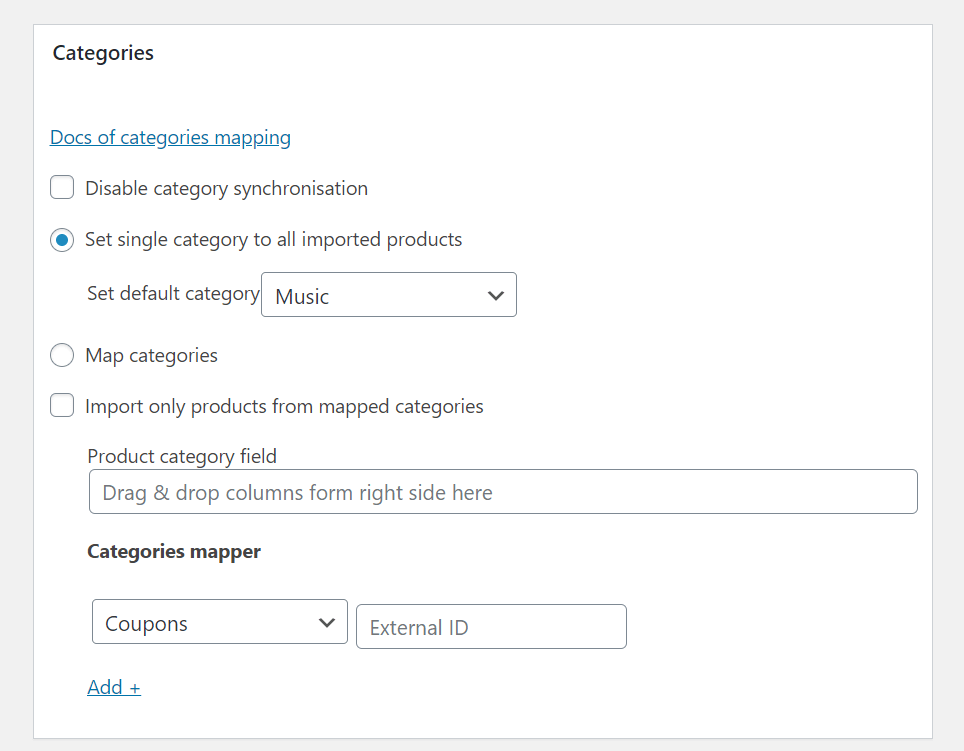This screenshot has width=964, height=751.
Task: Click the chevron arrow on Coupons dropdown
Action: tap(326, 623)
